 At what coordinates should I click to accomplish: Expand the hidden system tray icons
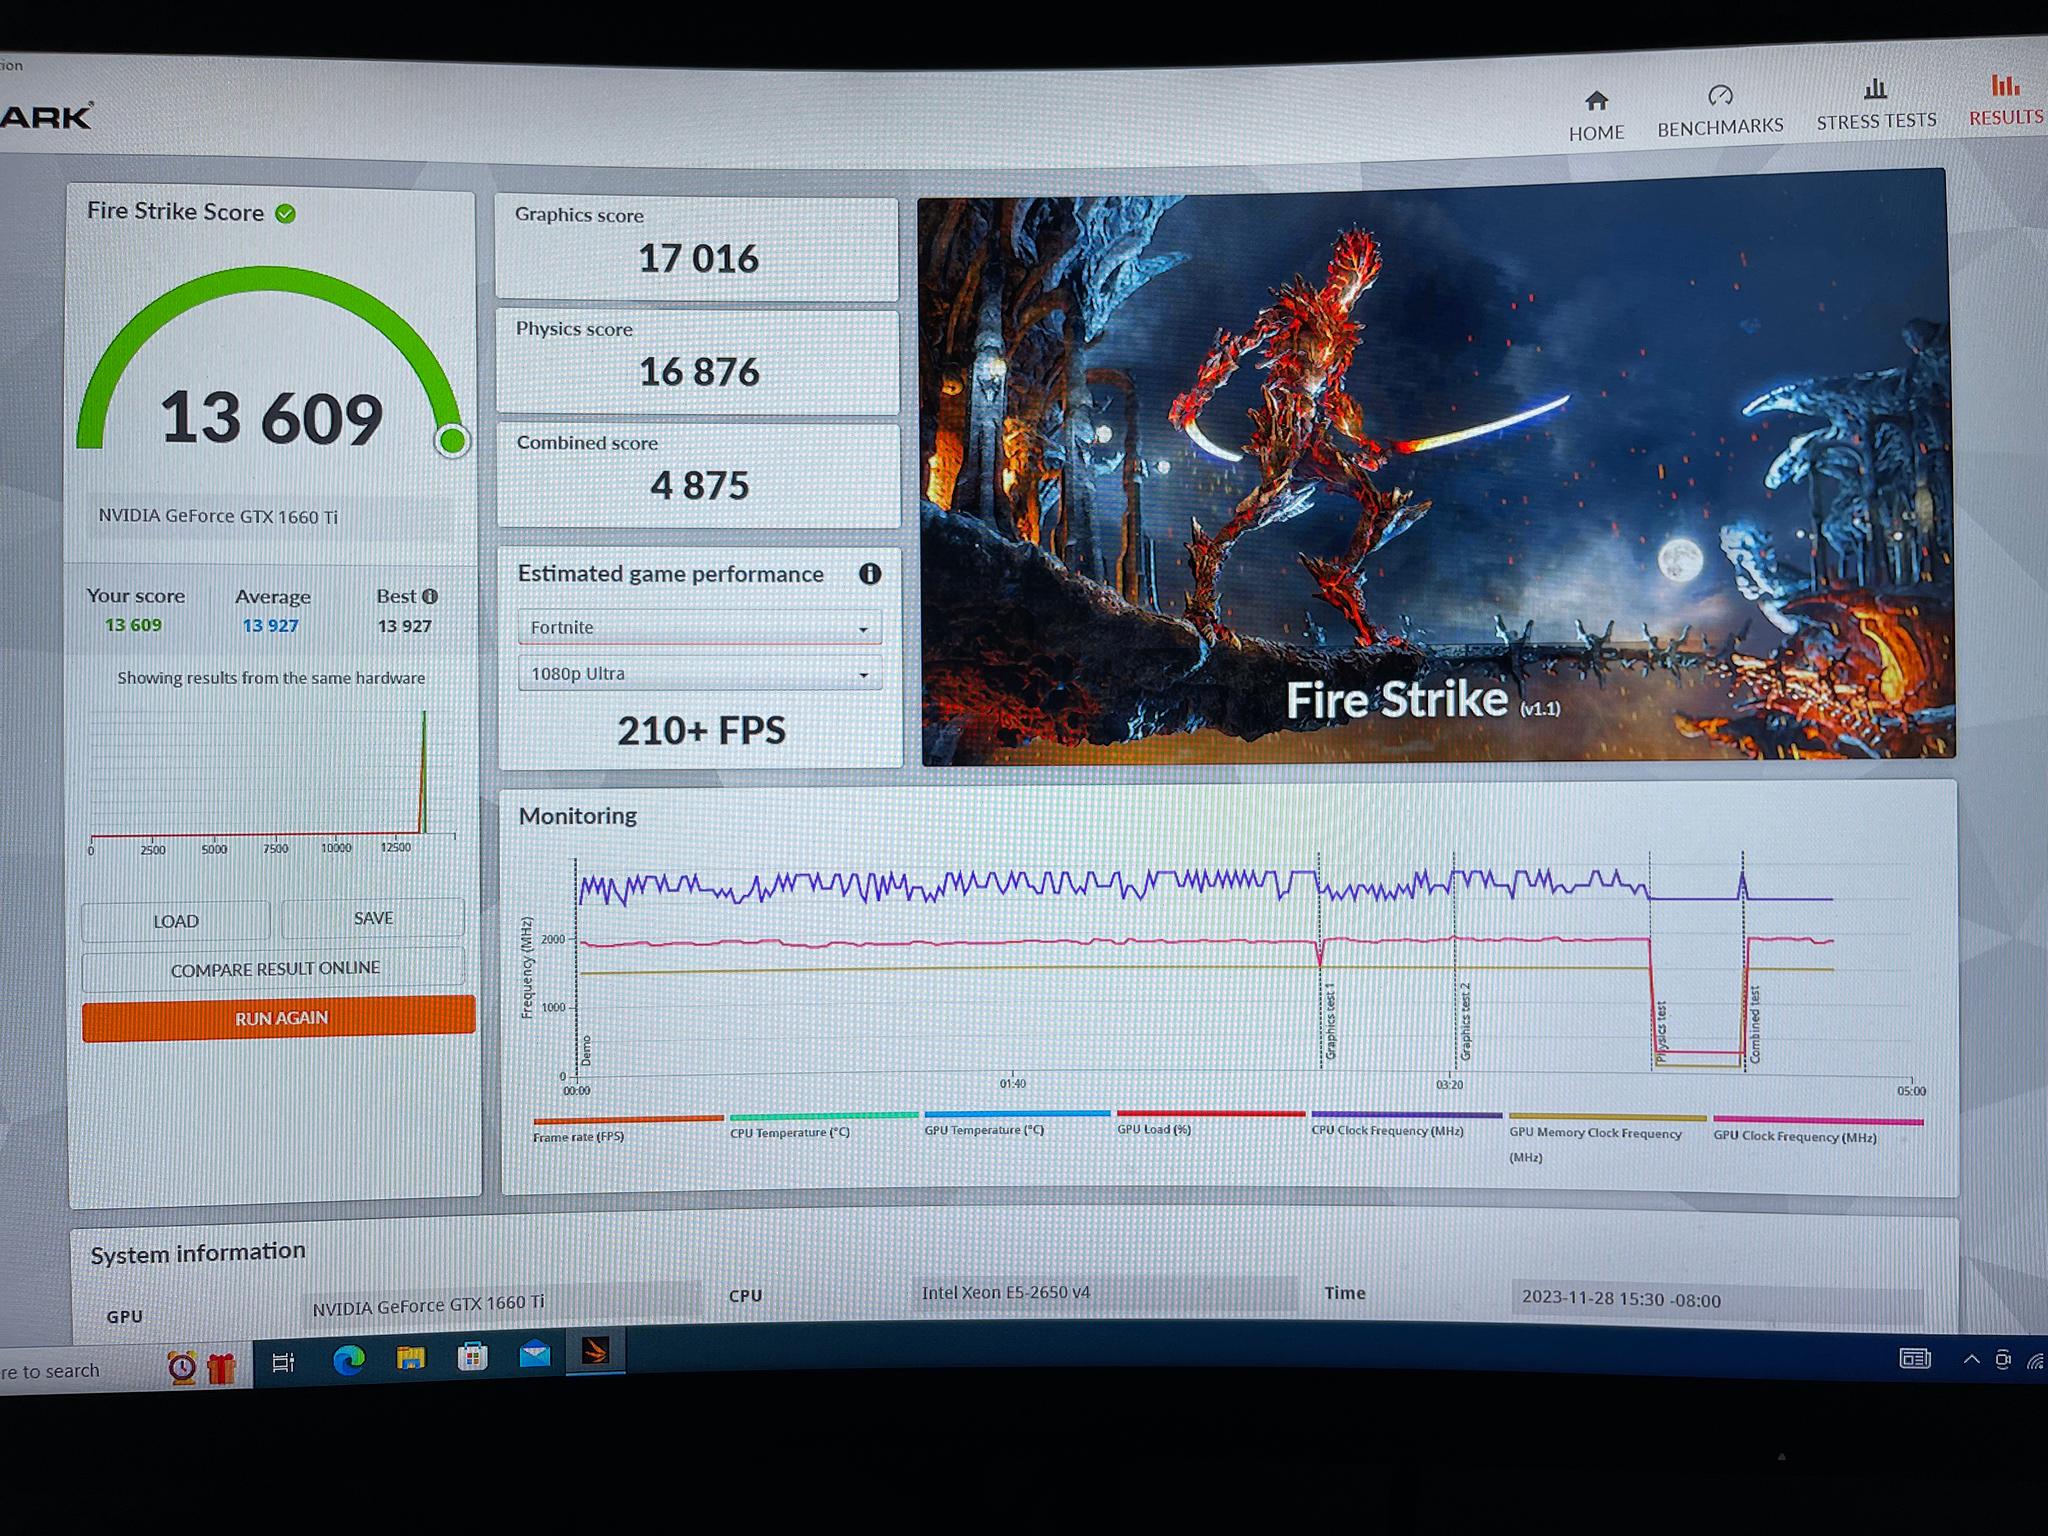point(1971,1359)
